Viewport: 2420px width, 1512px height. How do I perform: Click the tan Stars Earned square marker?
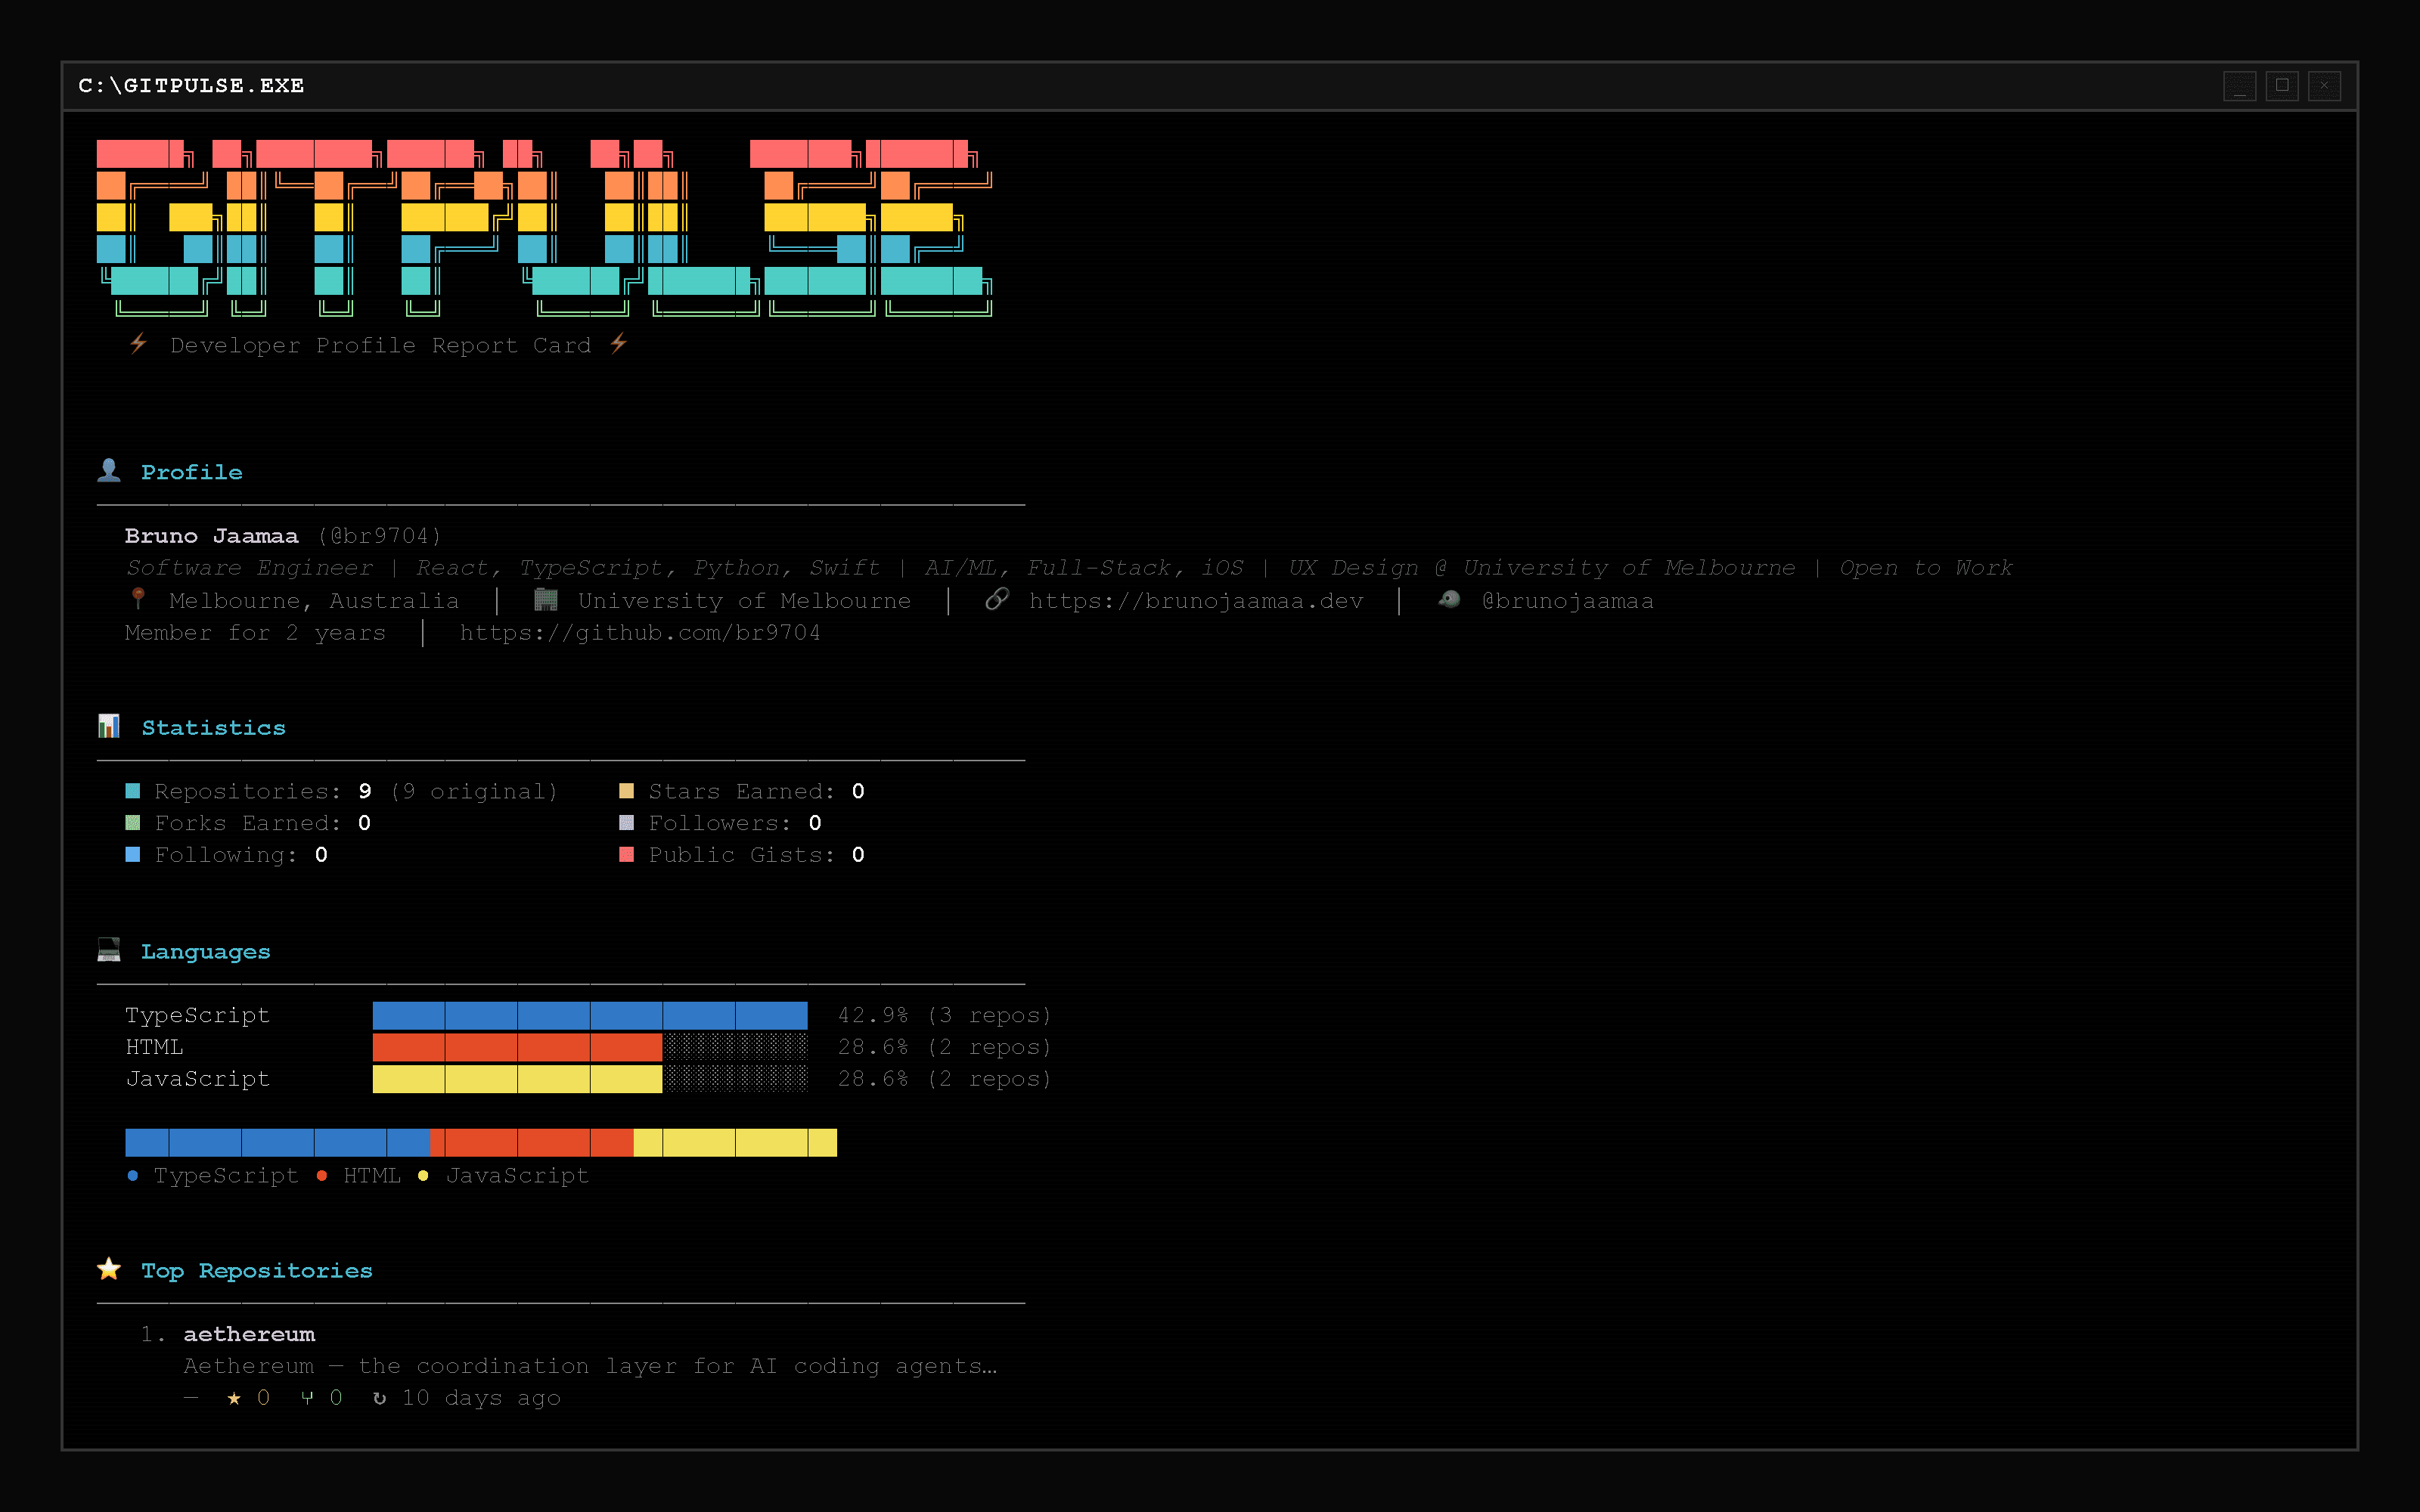point(627,791)
